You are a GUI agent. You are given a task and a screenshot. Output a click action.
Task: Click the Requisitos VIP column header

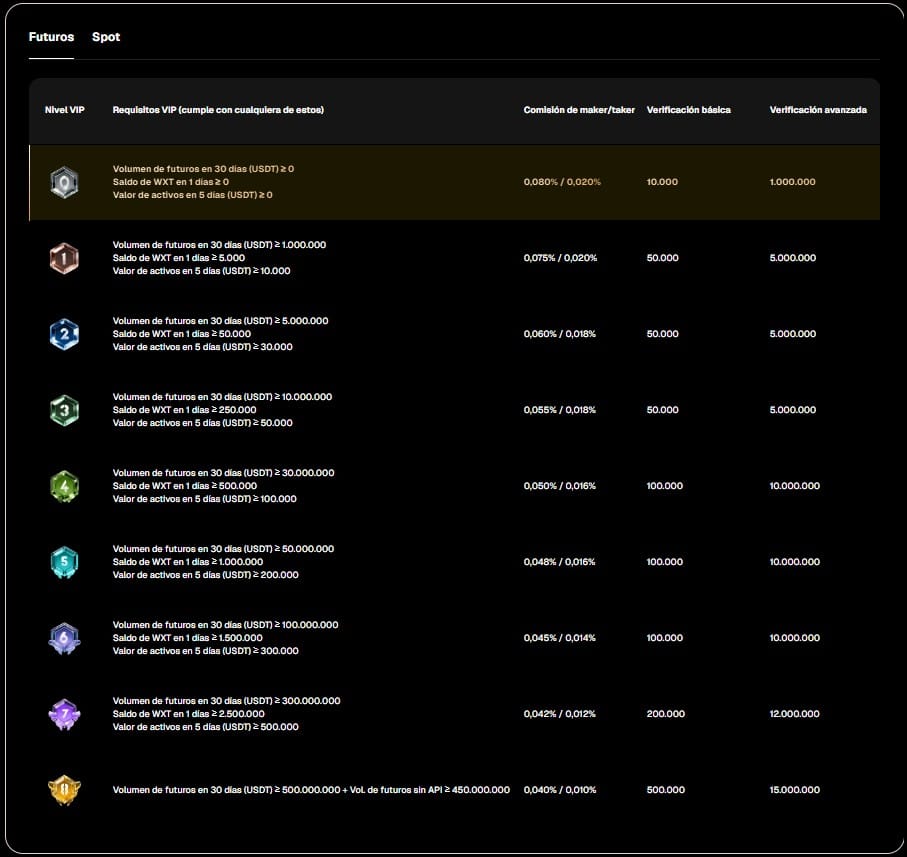click(x=218, y=110)
